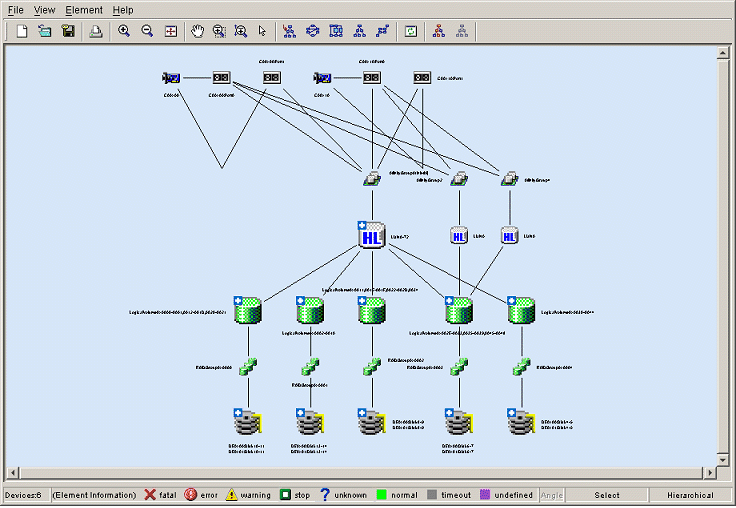Open the Help menu

point(123,10)
